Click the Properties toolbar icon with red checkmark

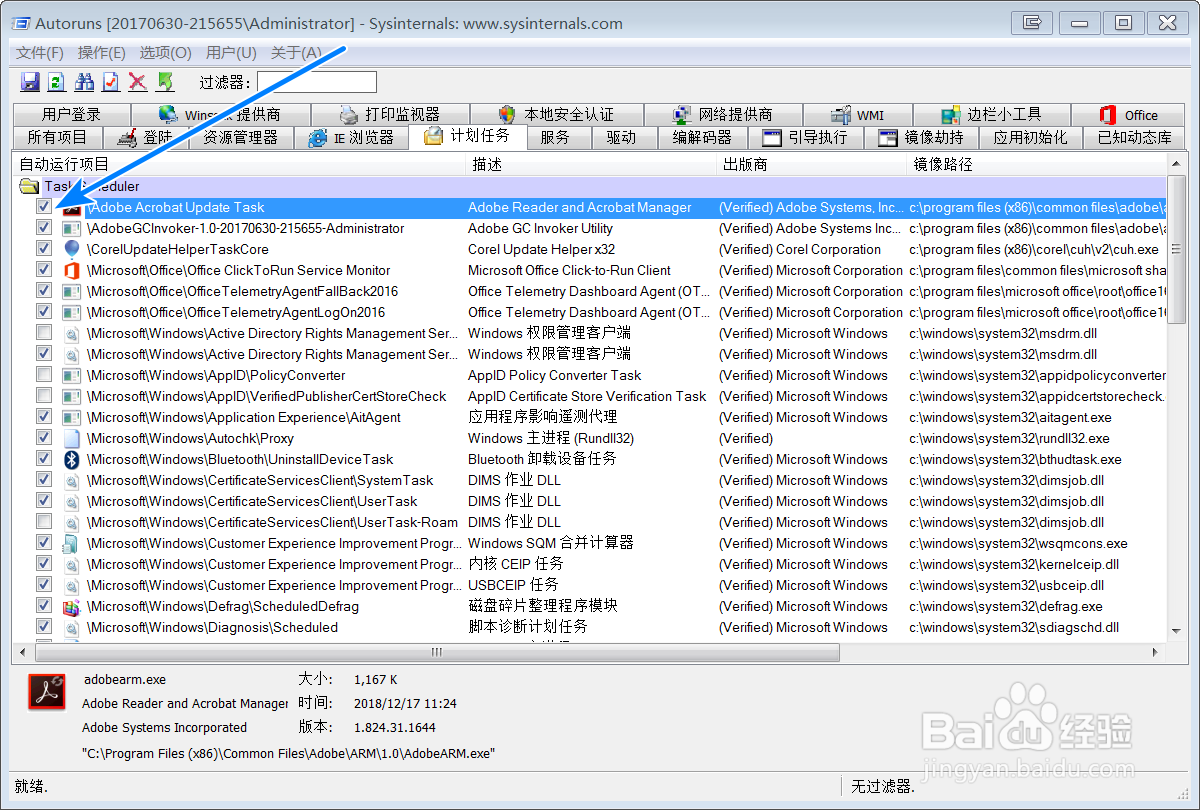click(111, 82)
